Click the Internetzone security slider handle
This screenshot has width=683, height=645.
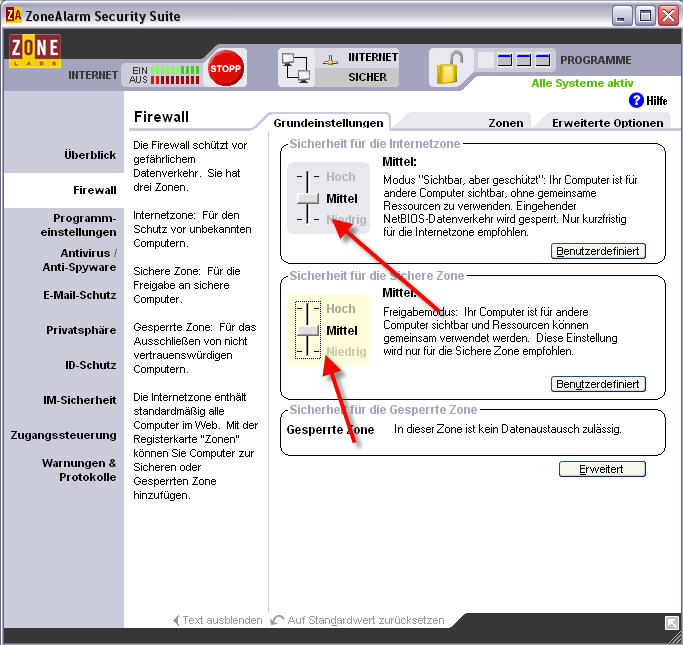[308, 199]
